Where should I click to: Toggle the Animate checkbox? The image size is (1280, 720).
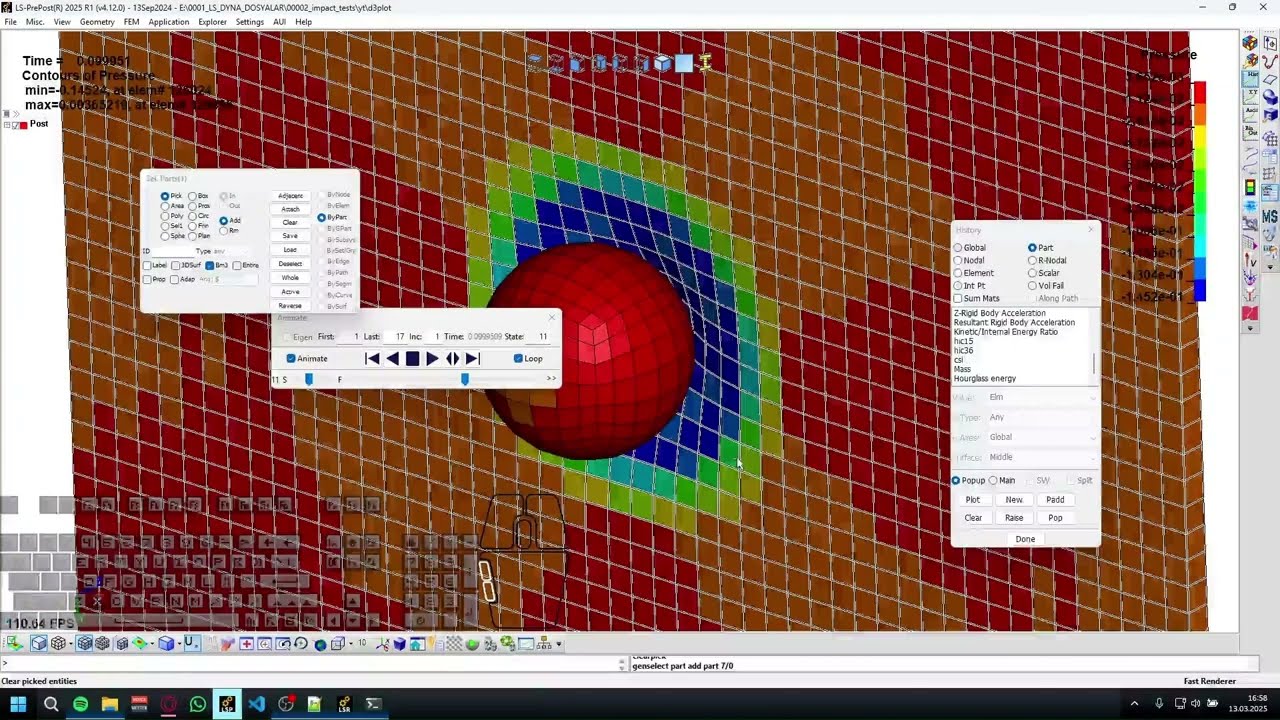click(291, 358)
